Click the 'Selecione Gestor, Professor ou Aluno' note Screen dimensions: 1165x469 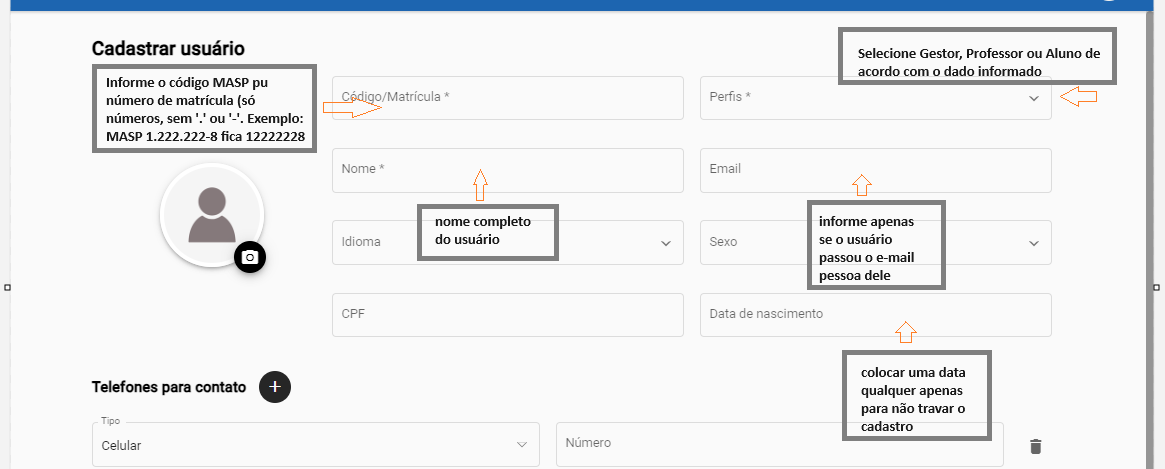978,63
